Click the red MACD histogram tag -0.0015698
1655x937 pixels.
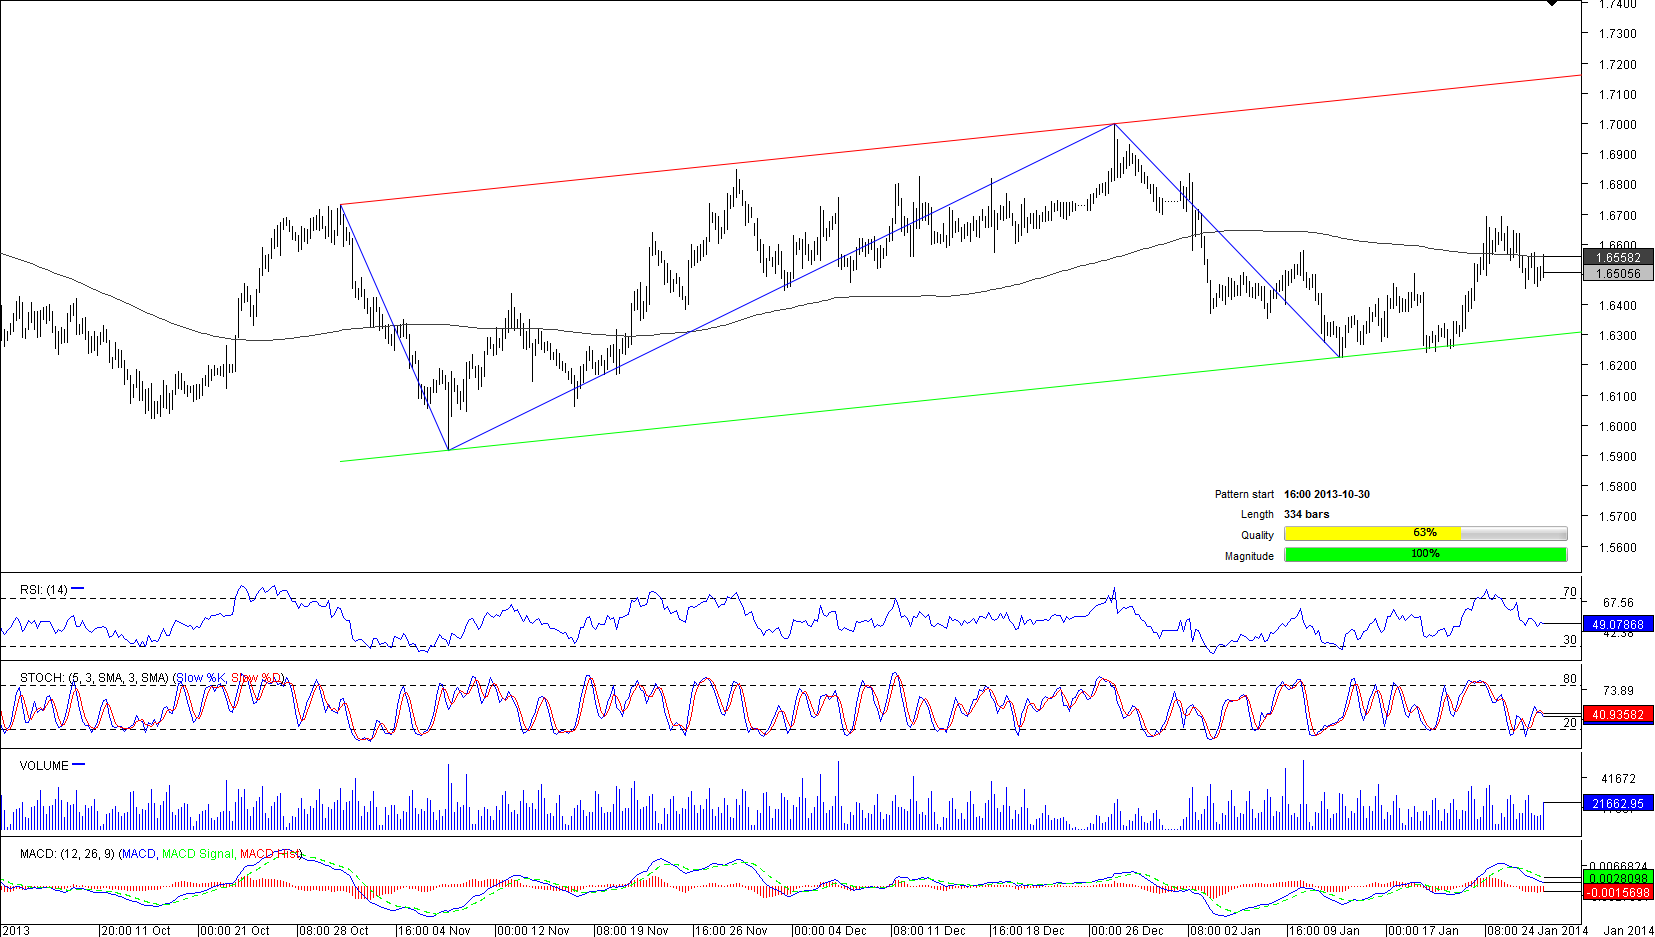(x=1617, y=892)
